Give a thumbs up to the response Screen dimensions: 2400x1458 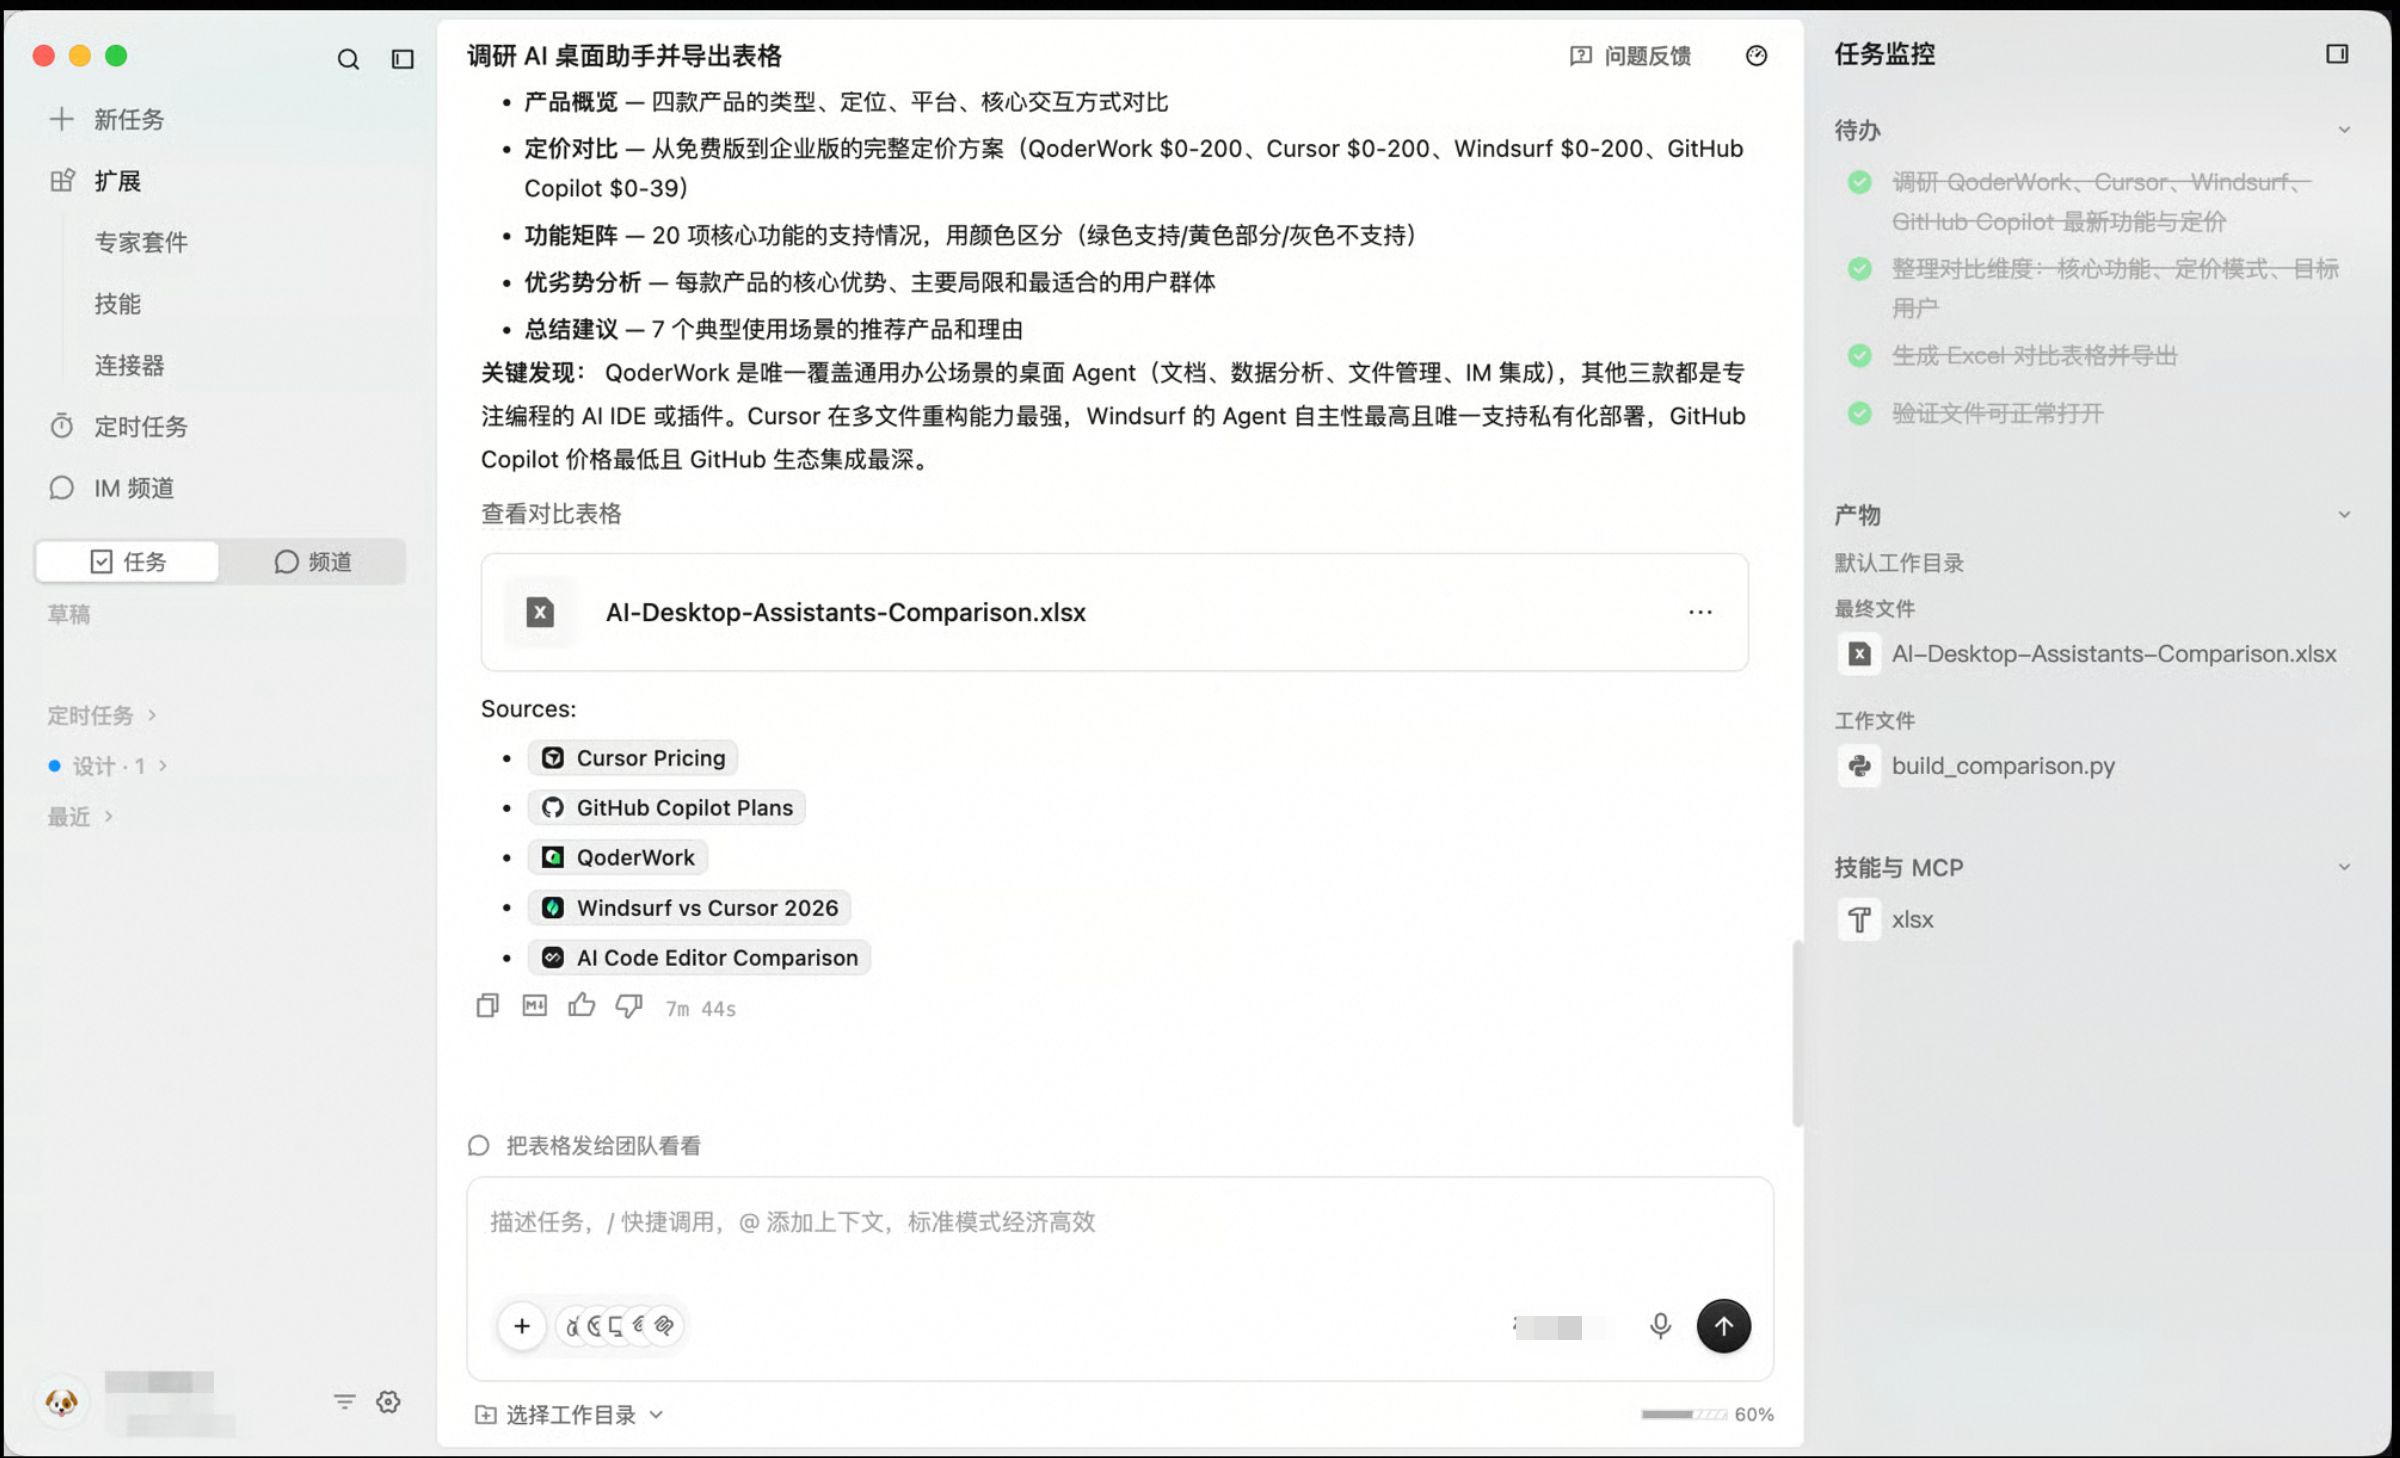[582, 1005]
